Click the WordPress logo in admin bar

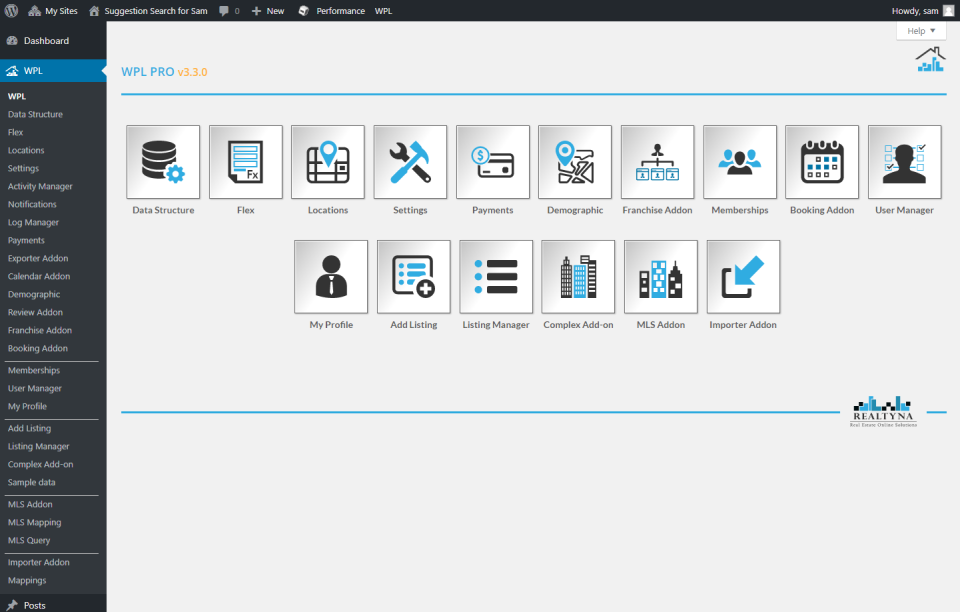coord(12,10)
